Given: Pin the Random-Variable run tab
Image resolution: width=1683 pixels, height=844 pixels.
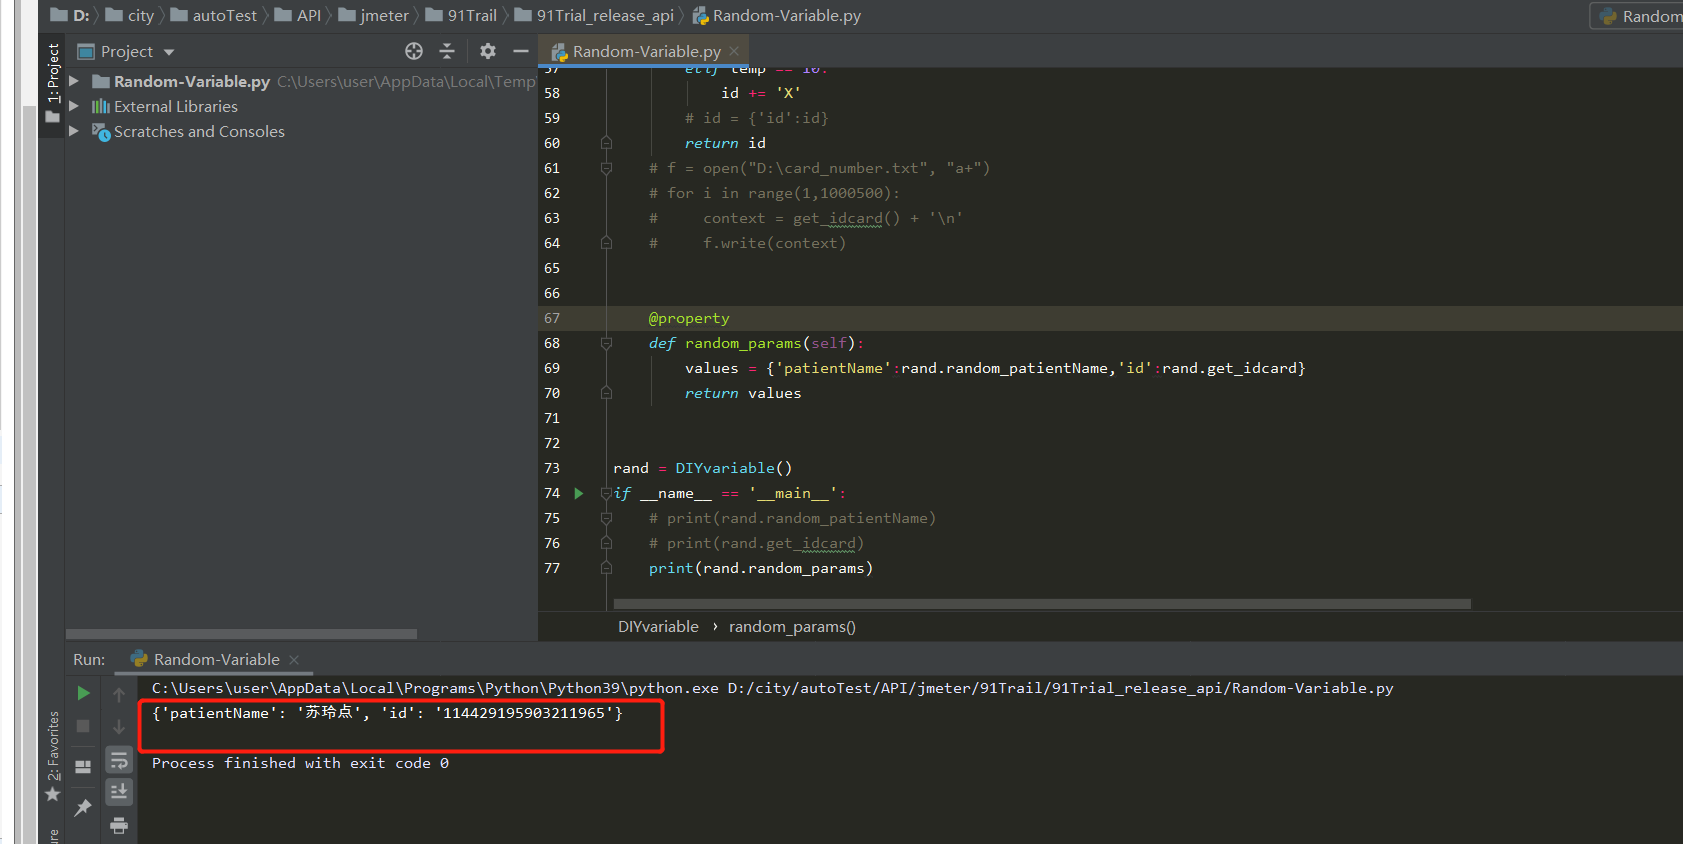Looking at the screenshot, I should [84, 807].
